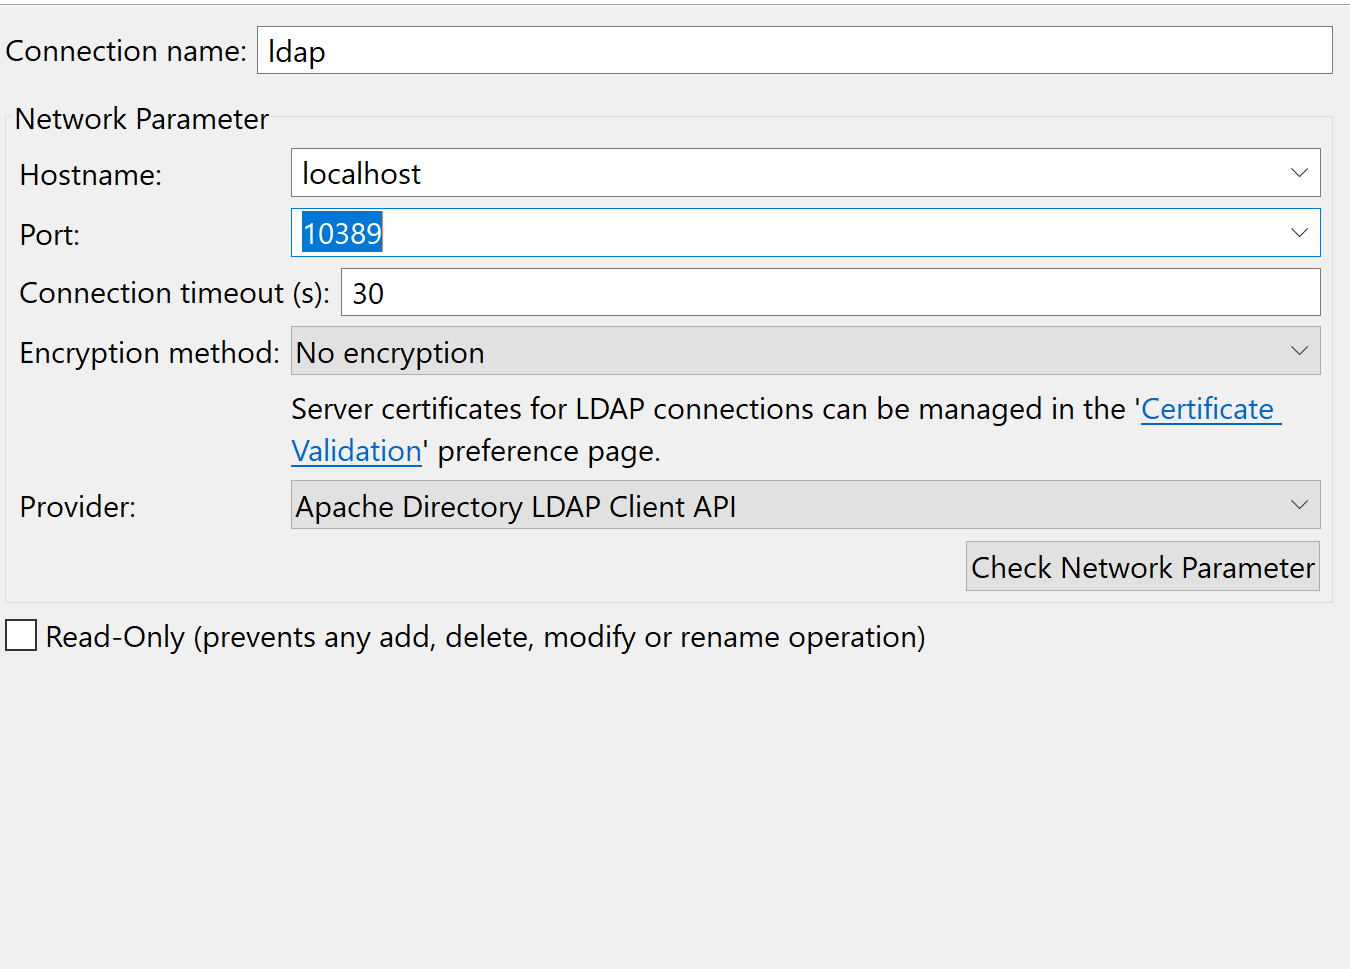Click the Hostname field showing localhost
The width and height of the screenshot is (1350, 969).
tap(700, 172)
